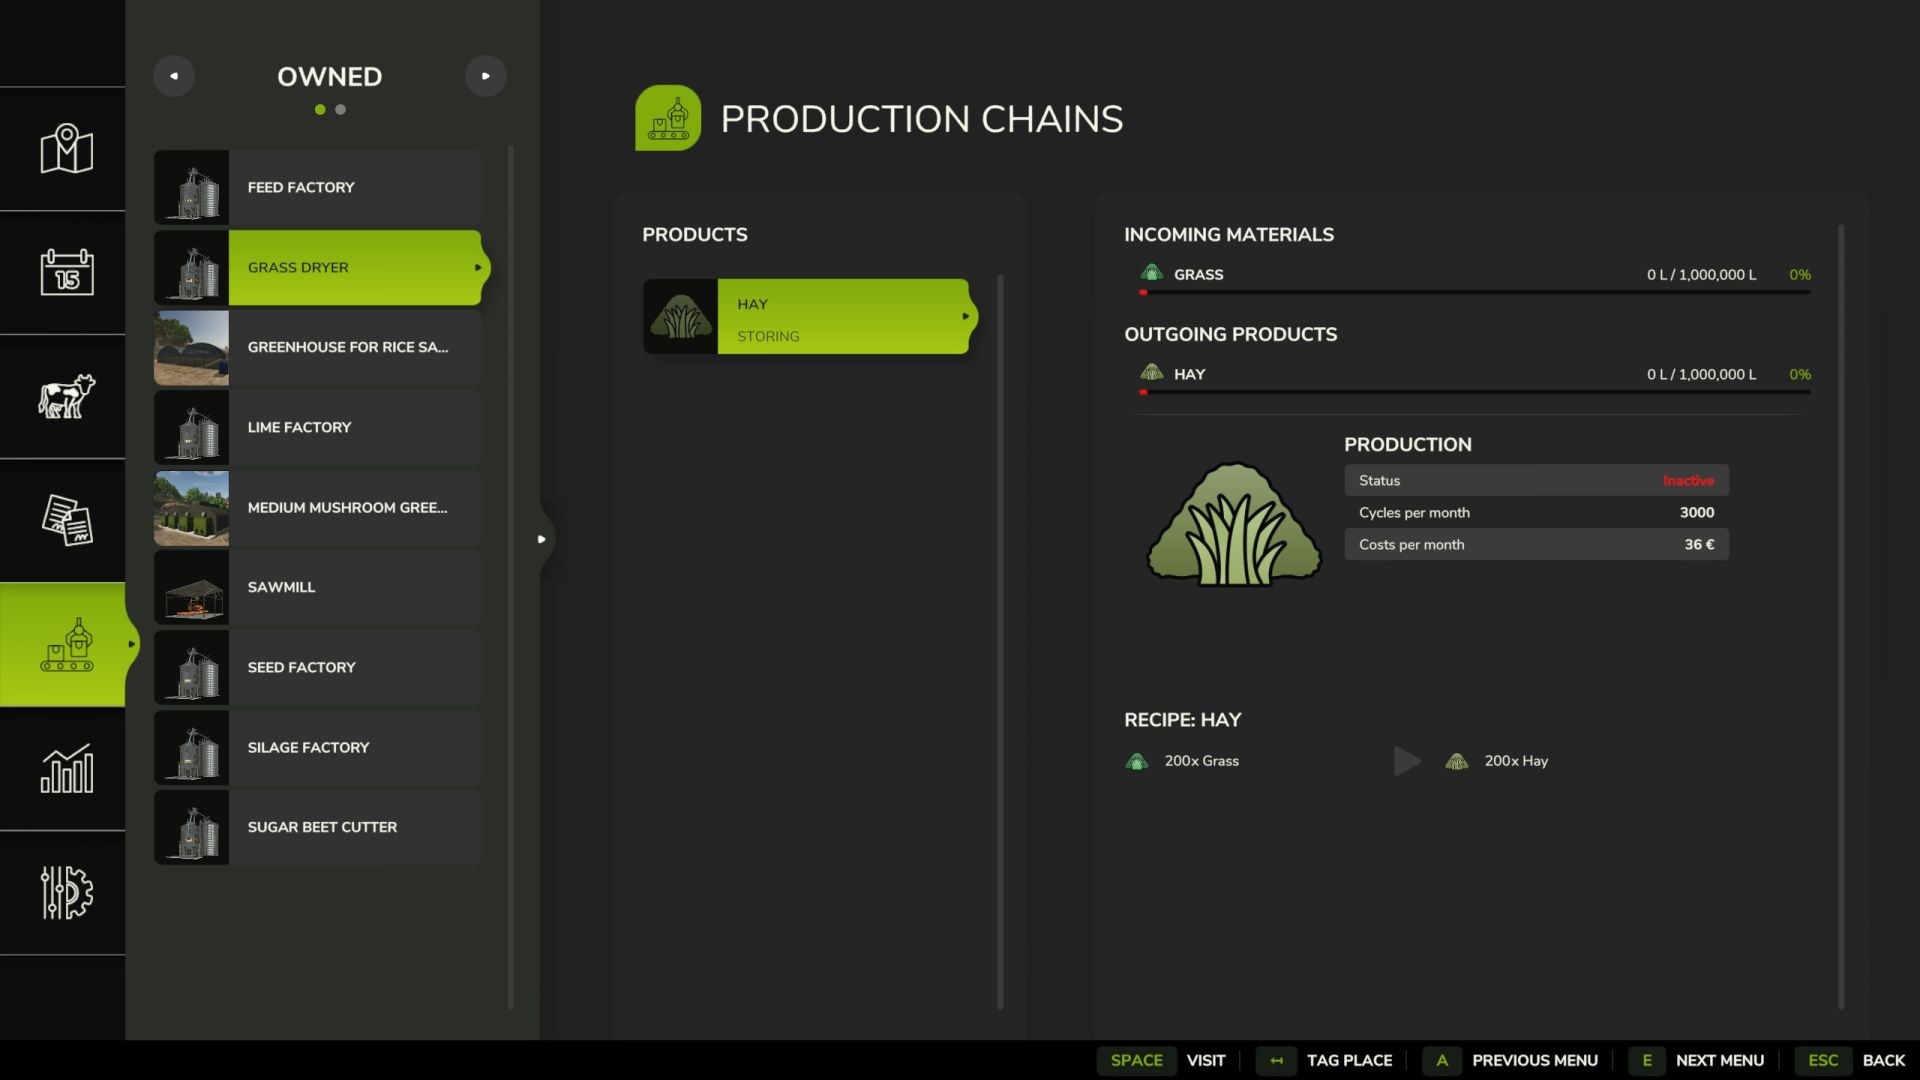Open the statistics chart sidebar icon
1920x1080 pixels.
pyautogui.click(x=66, y=769)
